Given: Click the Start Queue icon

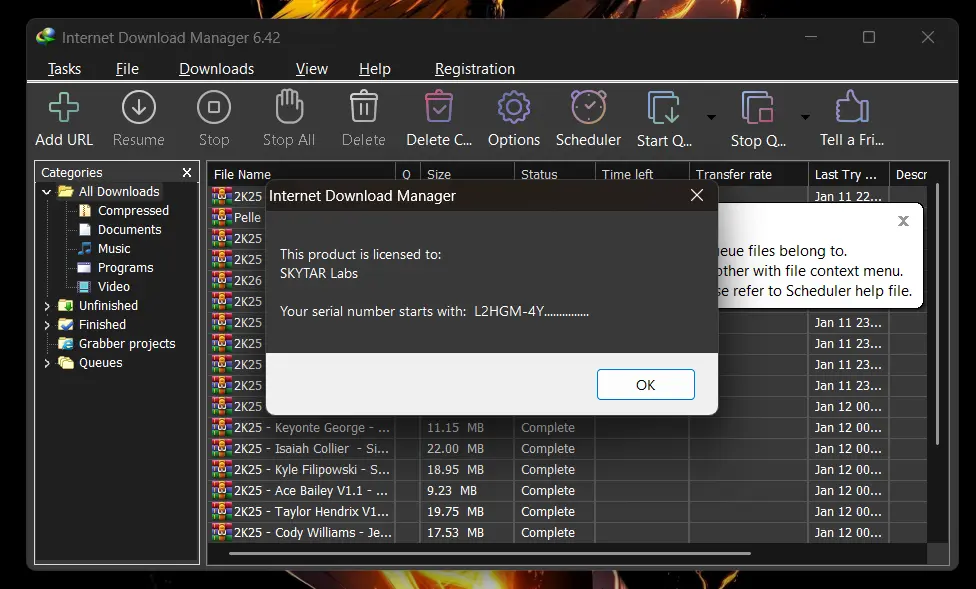Looking at the screenshot, I should pos(663,108).
